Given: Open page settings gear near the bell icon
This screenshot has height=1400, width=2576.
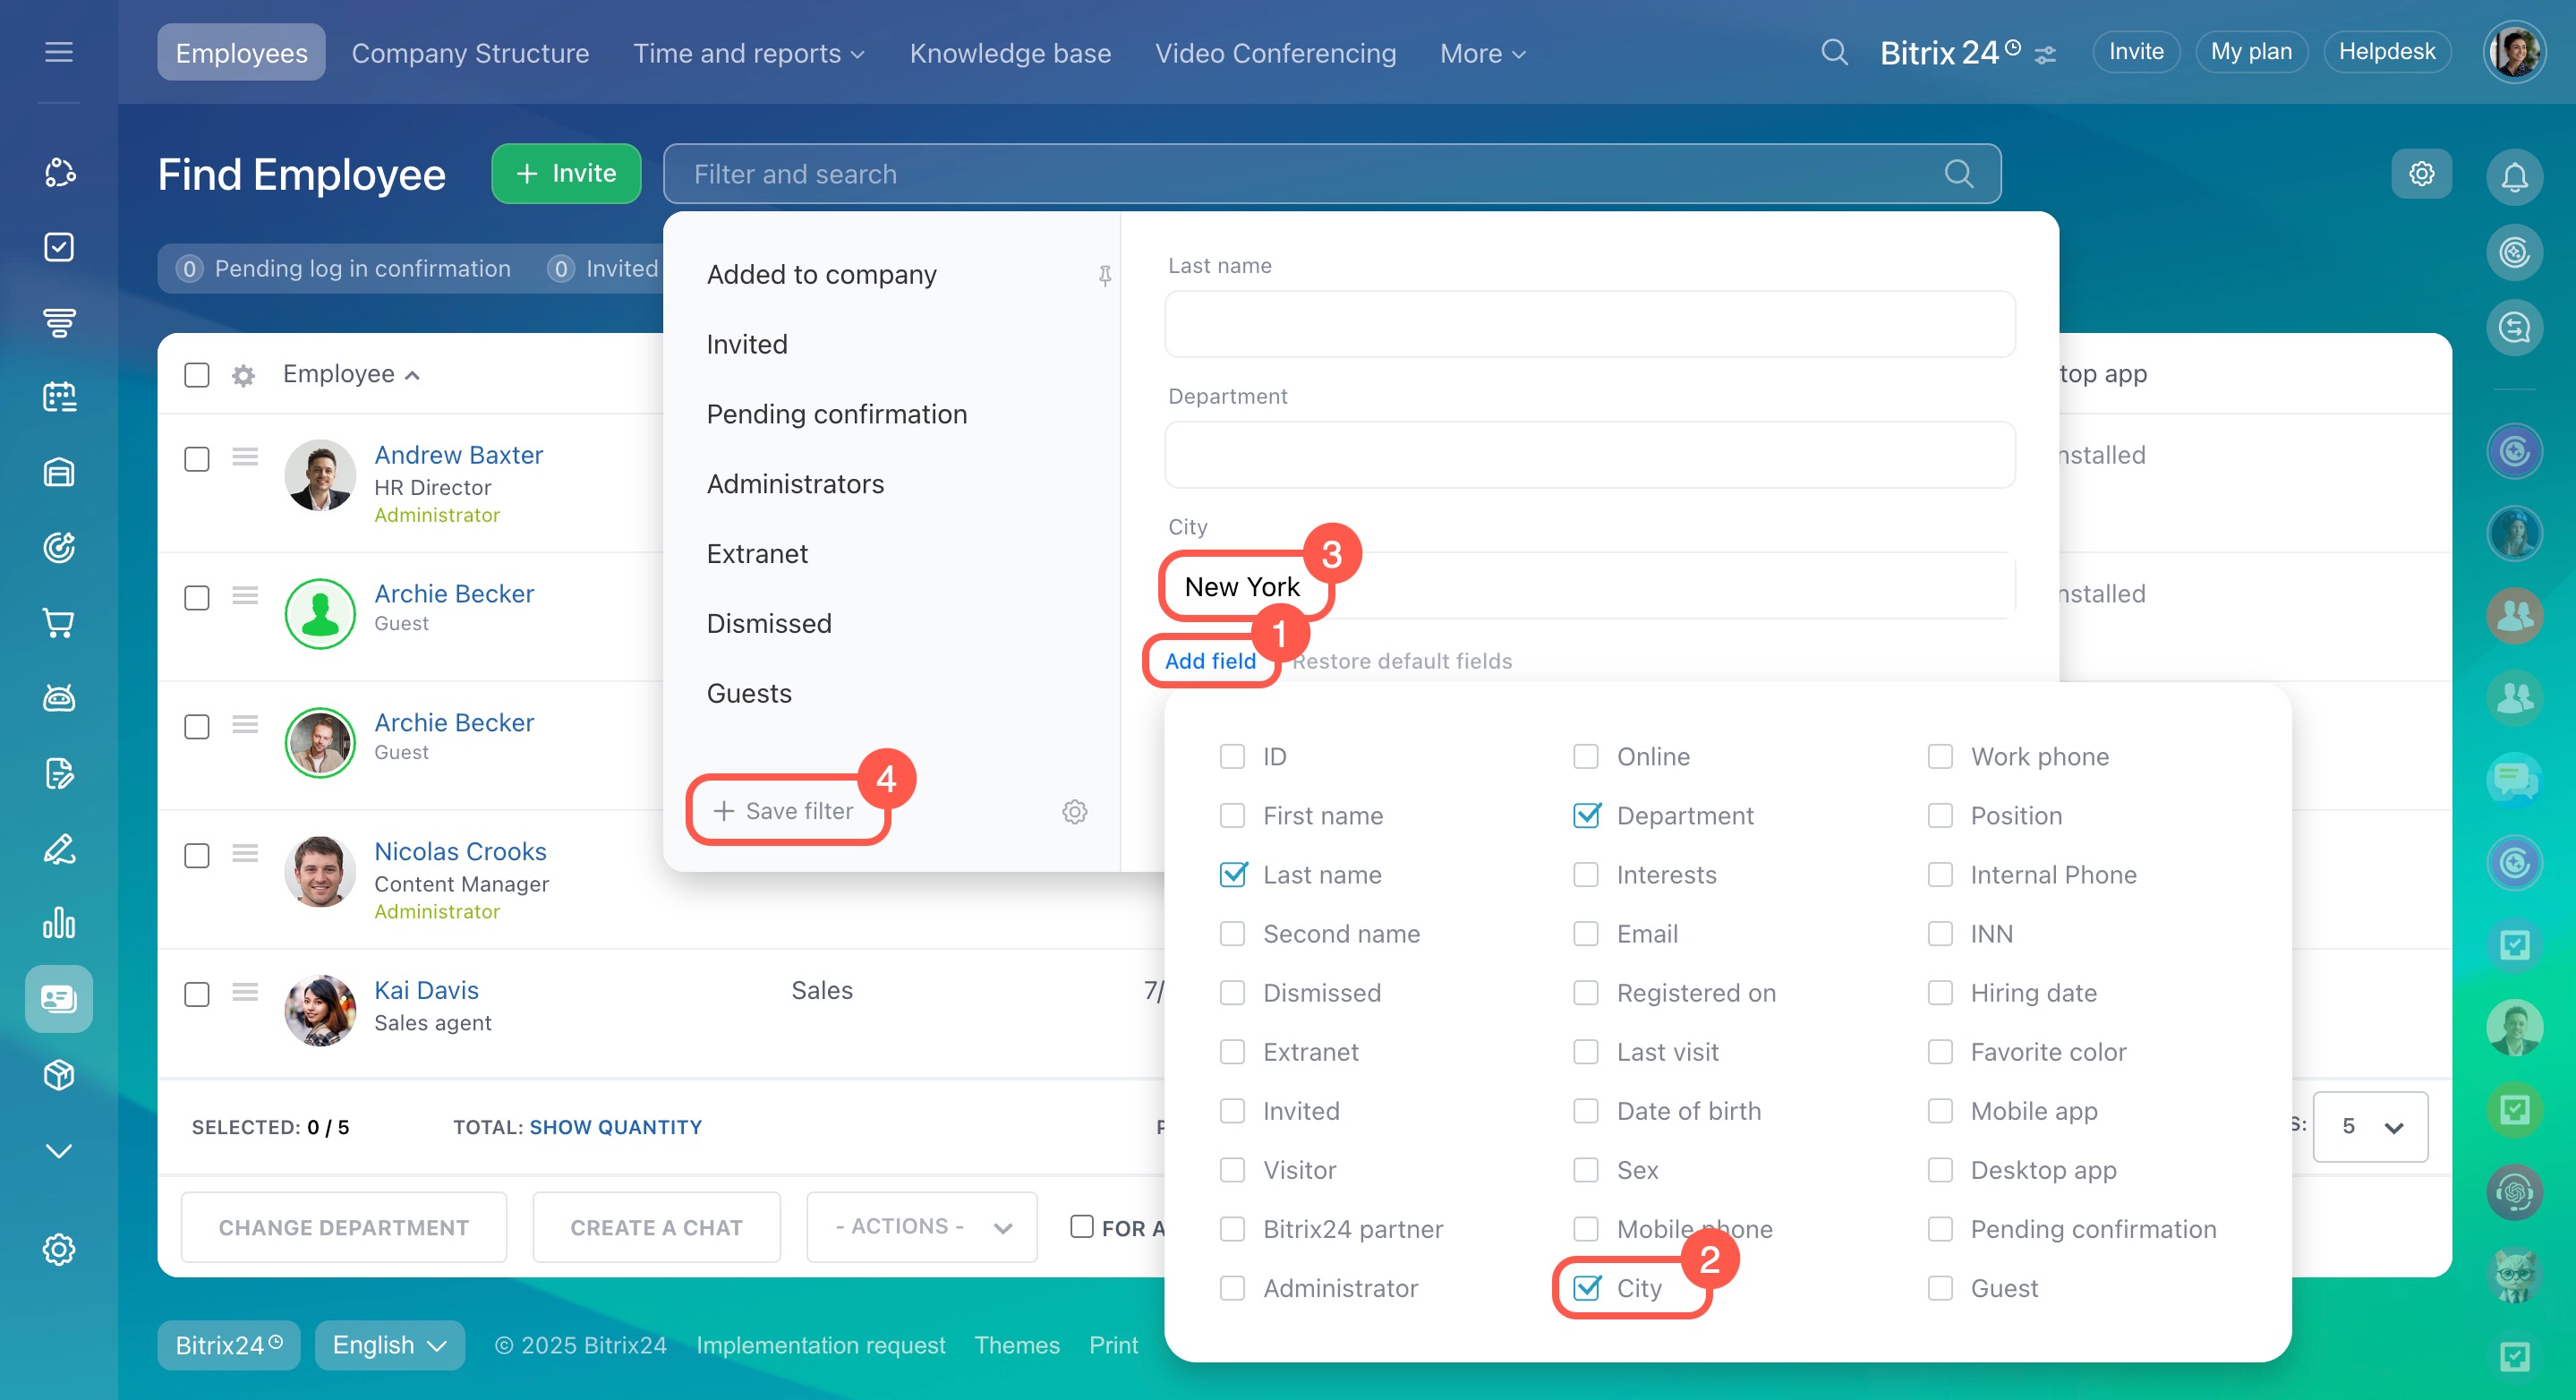Looking at the screenshot, I should pyautogui.click(x=2421, y=174).
